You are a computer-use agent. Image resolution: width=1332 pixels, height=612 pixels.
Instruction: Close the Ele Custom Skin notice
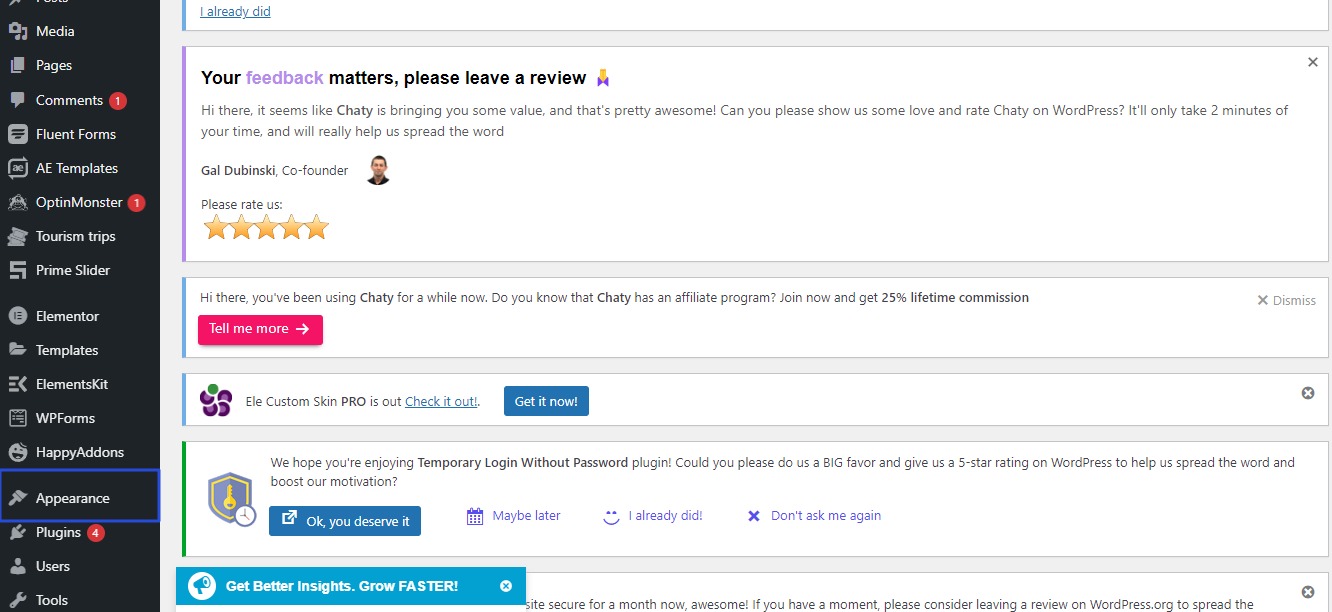pos(1308,393)
